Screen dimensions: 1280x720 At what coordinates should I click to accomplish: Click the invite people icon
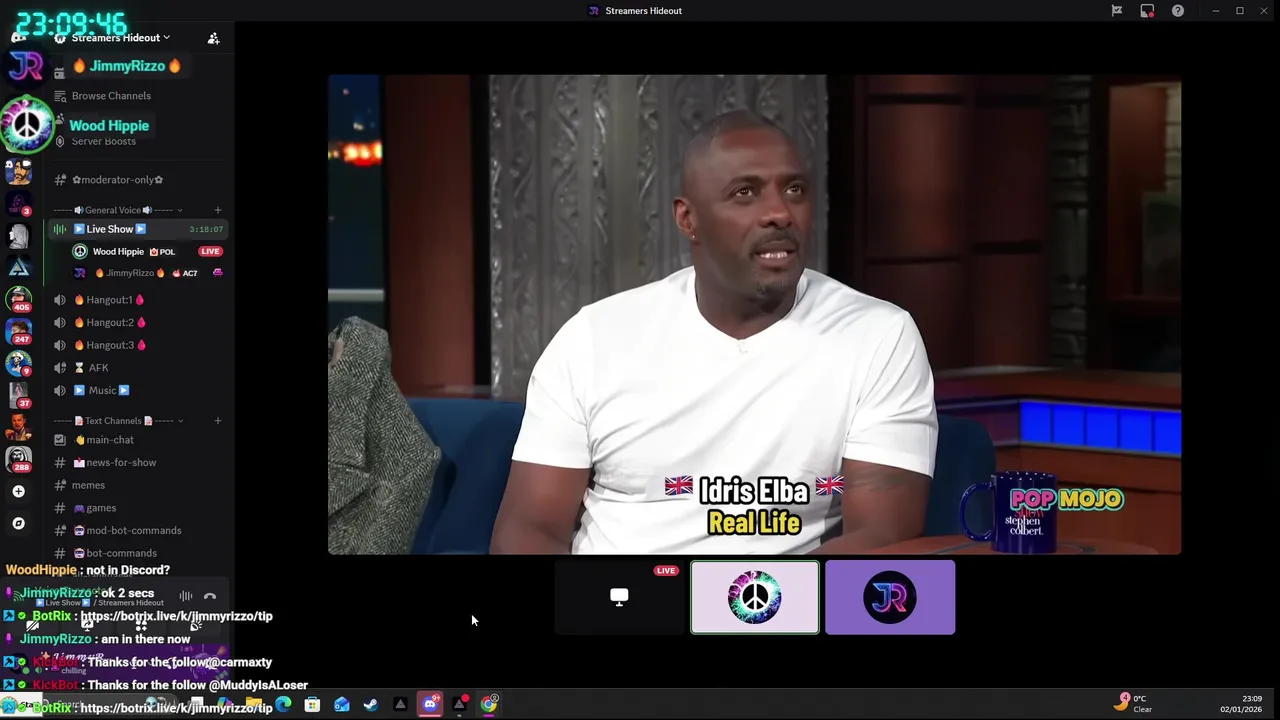(213, 38)
